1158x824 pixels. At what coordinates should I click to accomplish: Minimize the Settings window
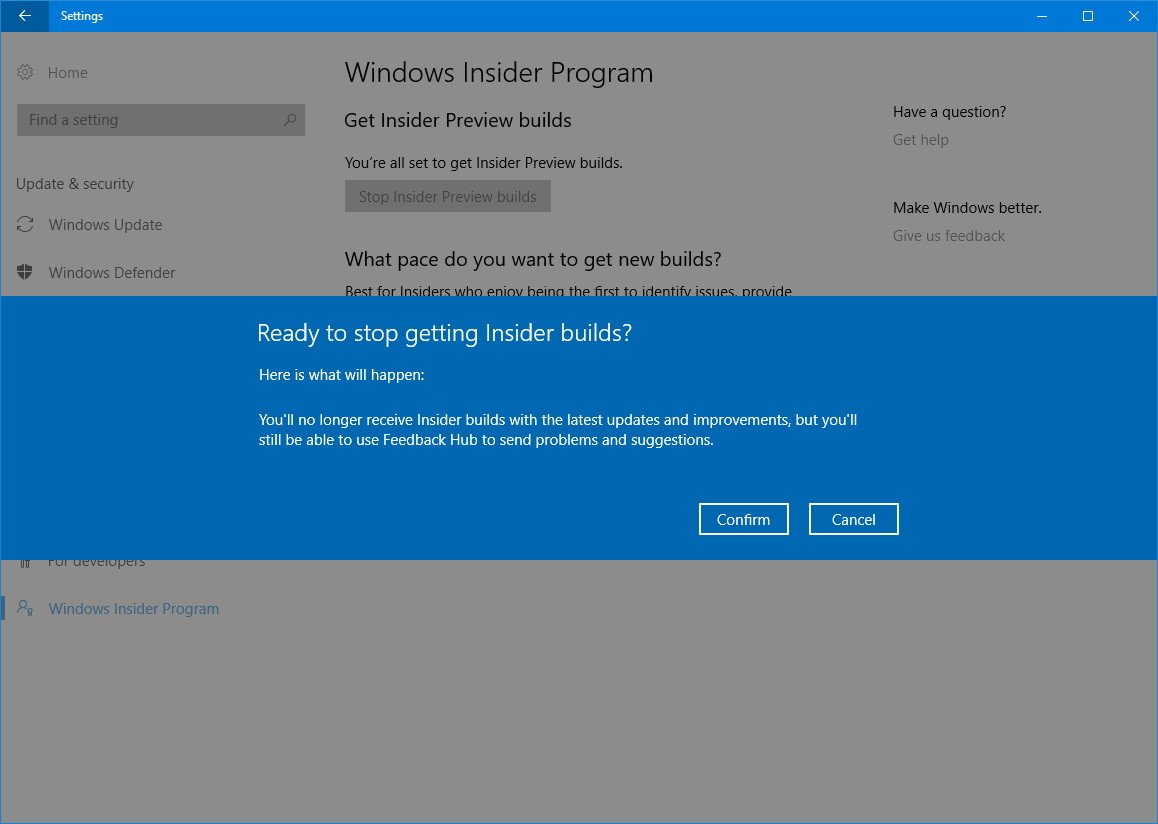point(1042,16)
